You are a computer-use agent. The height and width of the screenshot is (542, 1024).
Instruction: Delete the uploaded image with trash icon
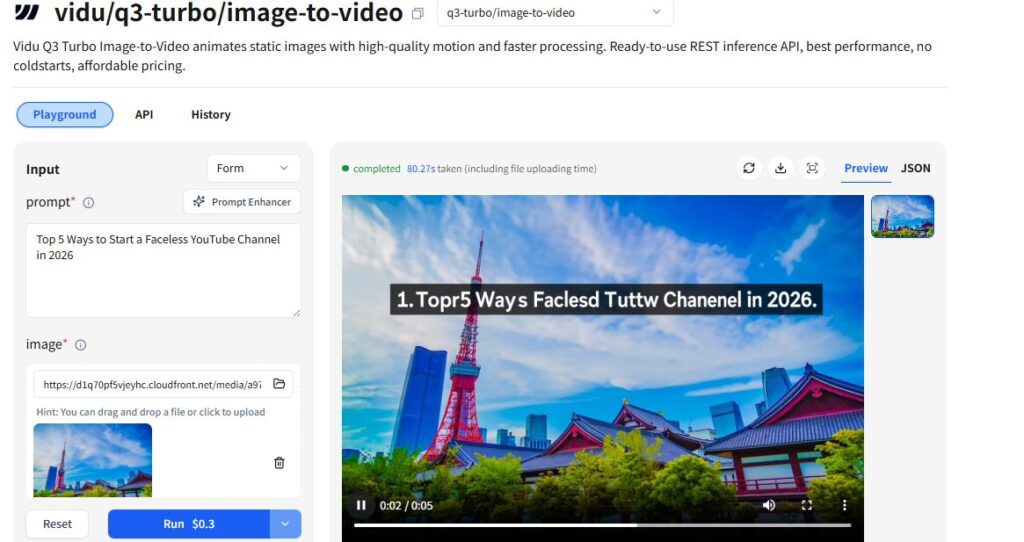coord(279,463)
